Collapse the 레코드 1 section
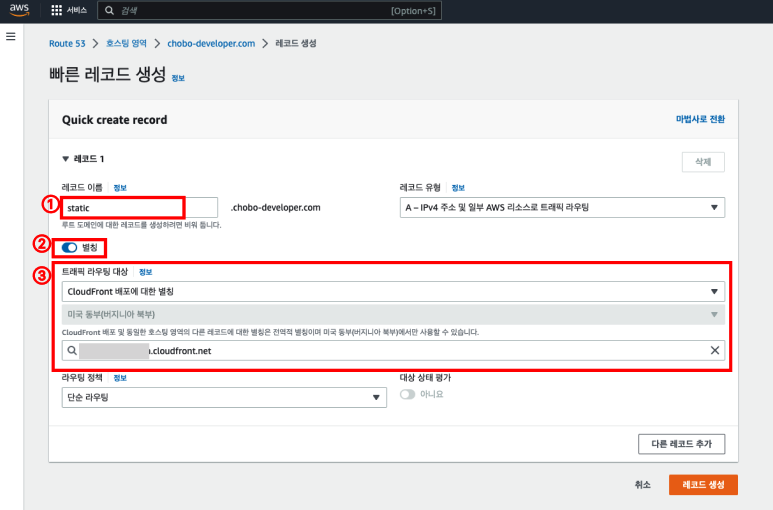This screenshot has width=773, height=510. point(66,159)
